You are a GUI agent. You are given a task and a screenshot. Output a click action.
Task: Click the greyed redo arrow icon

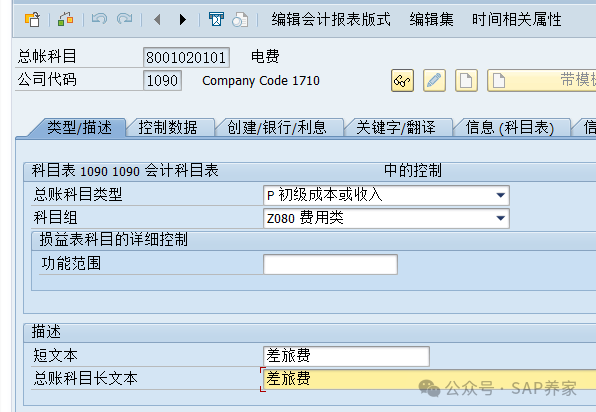[x=124, y=19]
